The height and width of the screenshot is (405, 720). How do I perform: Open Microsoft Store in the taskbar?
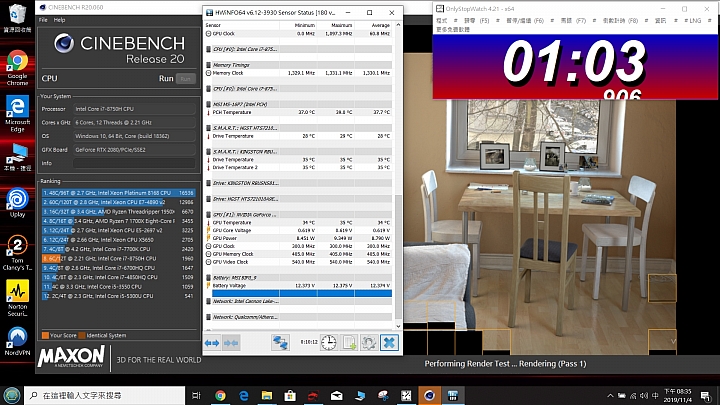point(290,395)
